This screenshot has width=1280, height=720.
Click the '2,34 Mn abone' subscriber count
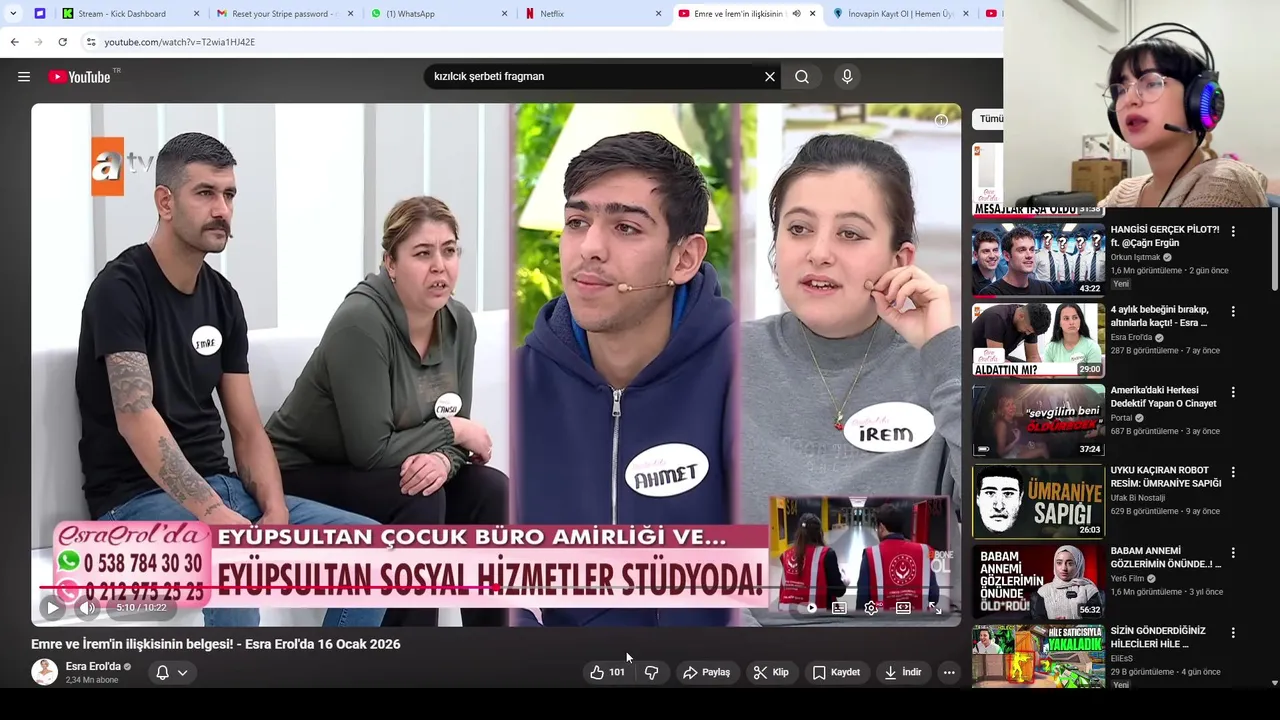(92, 680)
